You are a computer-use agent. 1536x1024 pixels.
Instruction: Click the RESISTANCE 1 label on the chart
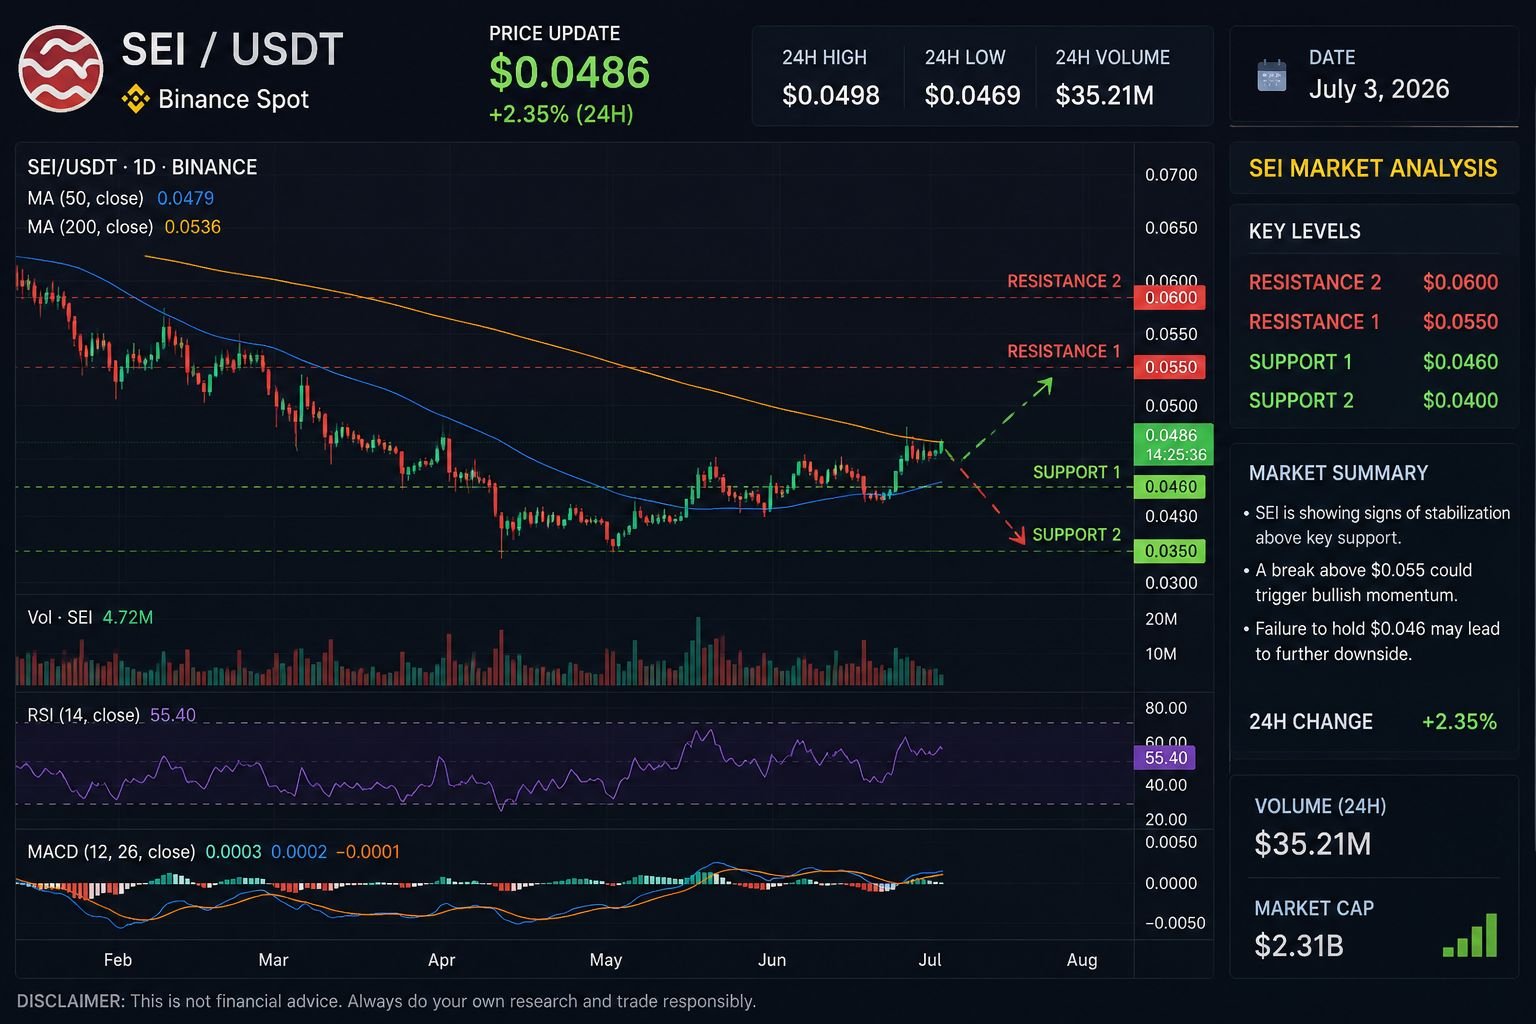(x=1064, y=351)
